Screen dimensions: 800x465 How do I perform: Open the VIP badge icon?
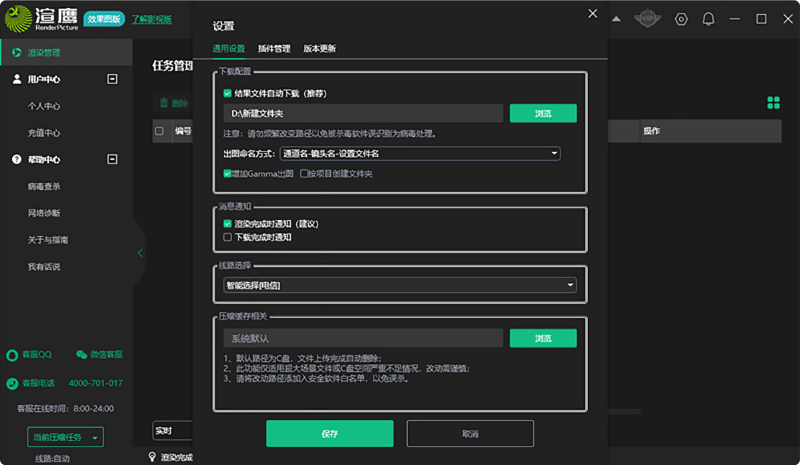[647, 19]
